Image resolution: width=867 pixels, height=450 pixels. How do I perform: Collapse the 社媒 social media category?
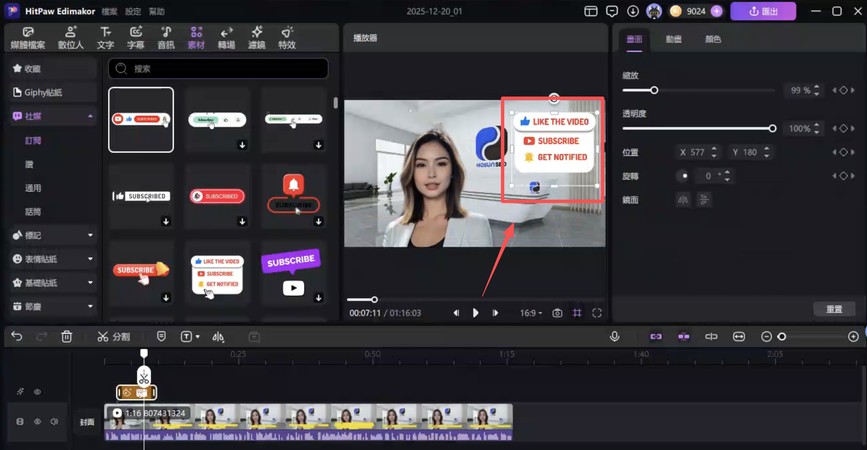90,117
